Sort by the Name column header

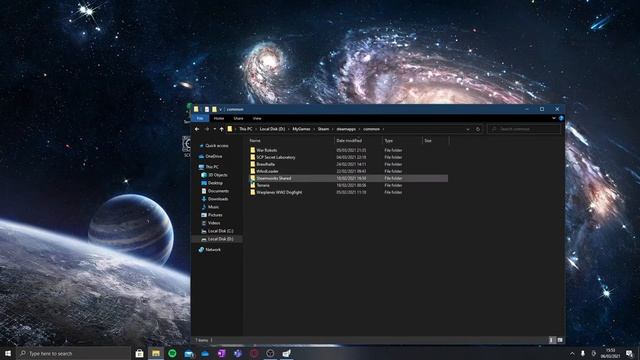(x=255, y=140)
